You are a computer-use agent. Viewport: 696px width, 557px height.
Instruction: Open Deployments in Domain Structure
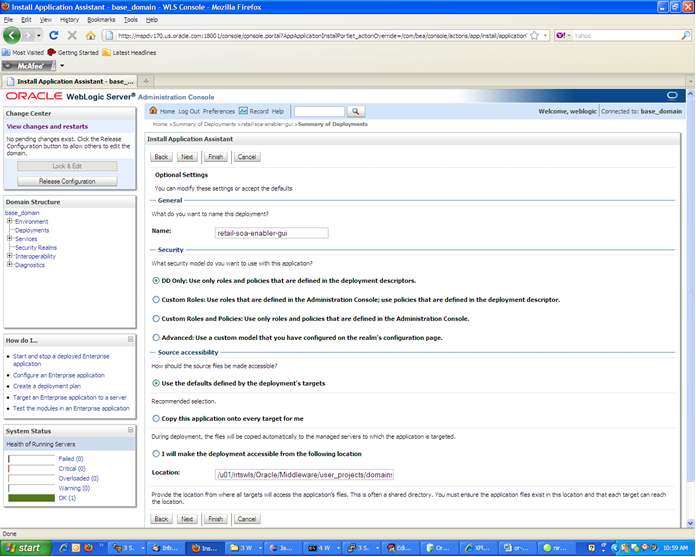32,230
